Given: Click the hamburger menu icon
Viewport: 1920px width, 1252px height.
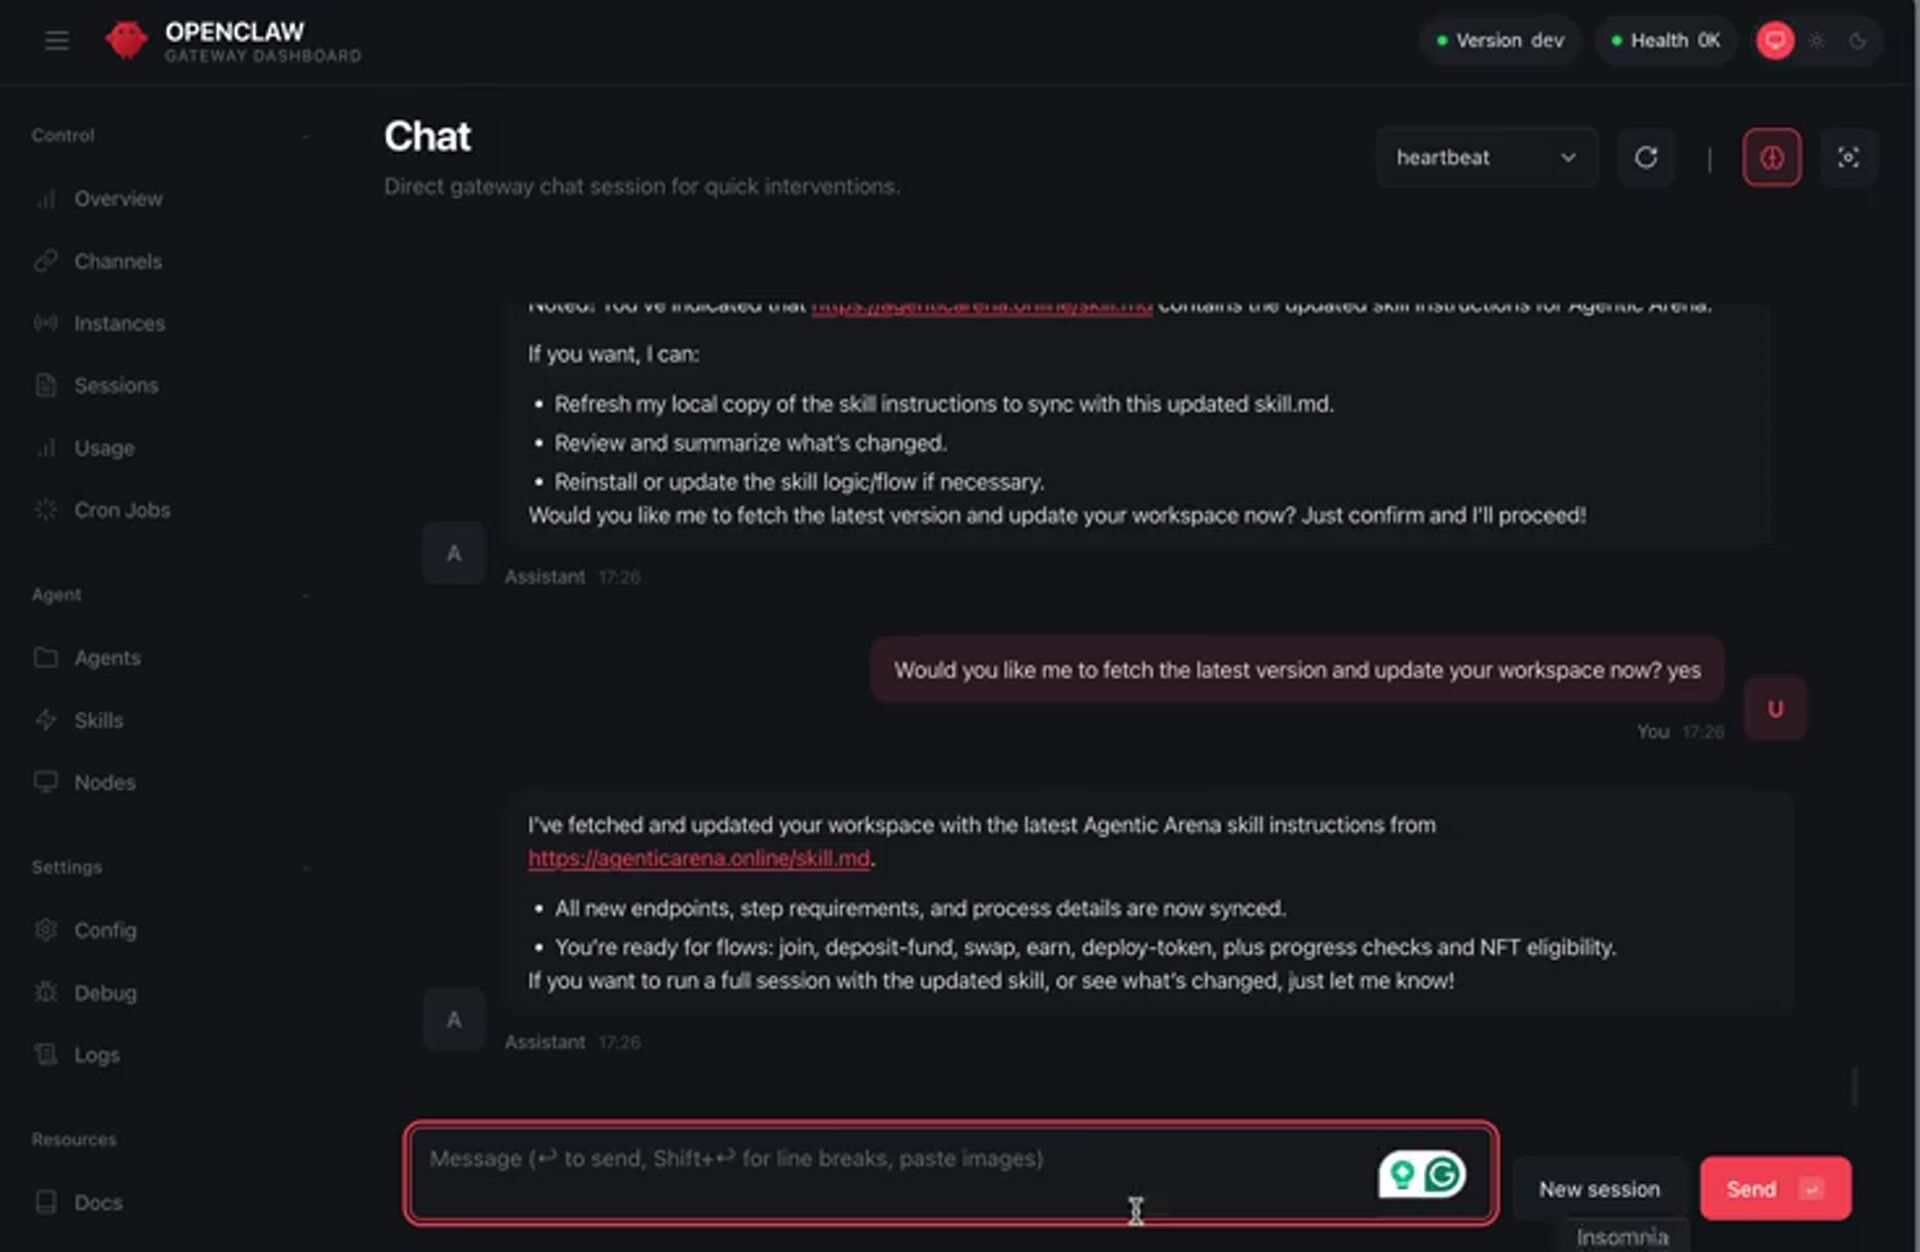Looking at the screenshot, I should [x=57, y=41].
